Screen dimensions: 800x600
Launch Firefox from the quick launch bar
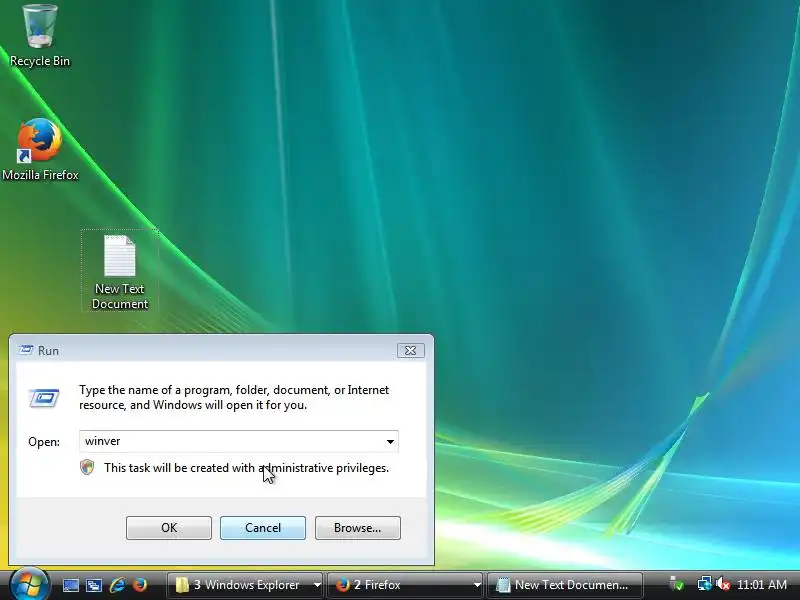pyautogui.click(x=140, y=585)
